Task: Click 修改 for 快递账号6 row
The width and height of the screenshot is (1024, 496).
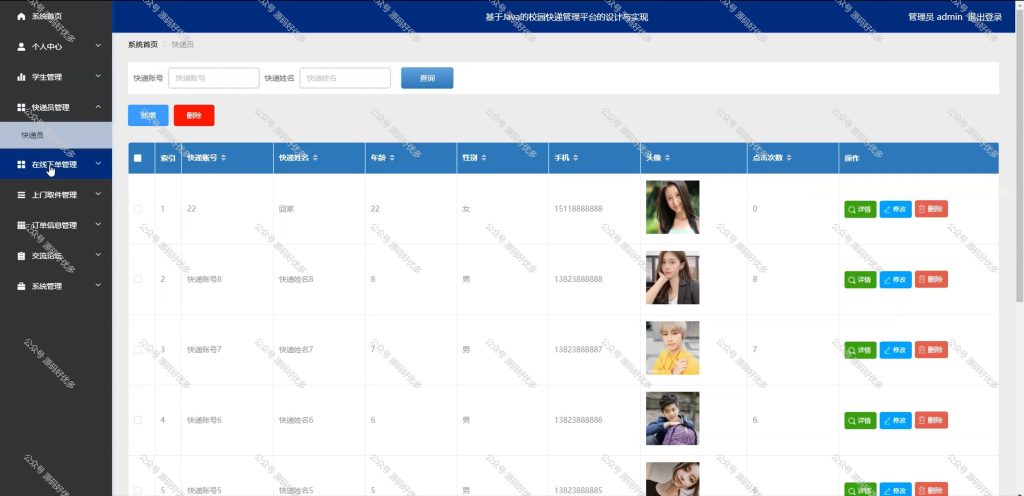Action: point(895,420)
